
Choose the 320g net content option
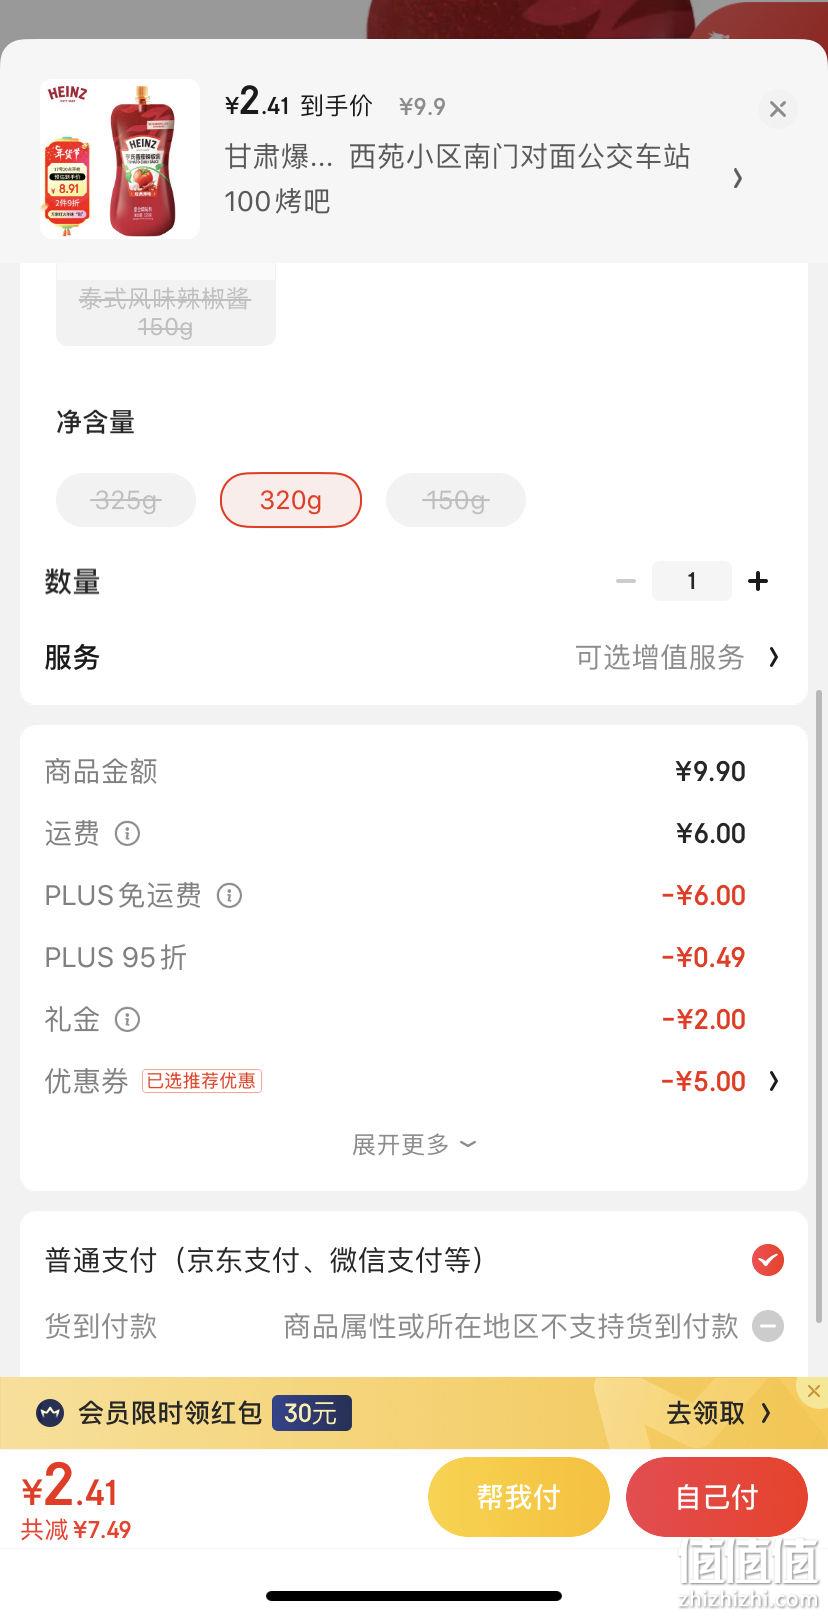point(291,500)
